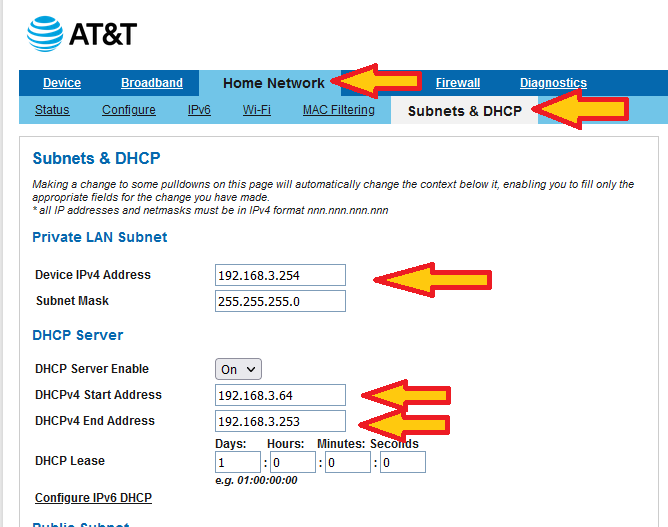Click the DHCPv4 End Address label
The width and height of the screenshot is (668, 527).
(x=95, y=421)
